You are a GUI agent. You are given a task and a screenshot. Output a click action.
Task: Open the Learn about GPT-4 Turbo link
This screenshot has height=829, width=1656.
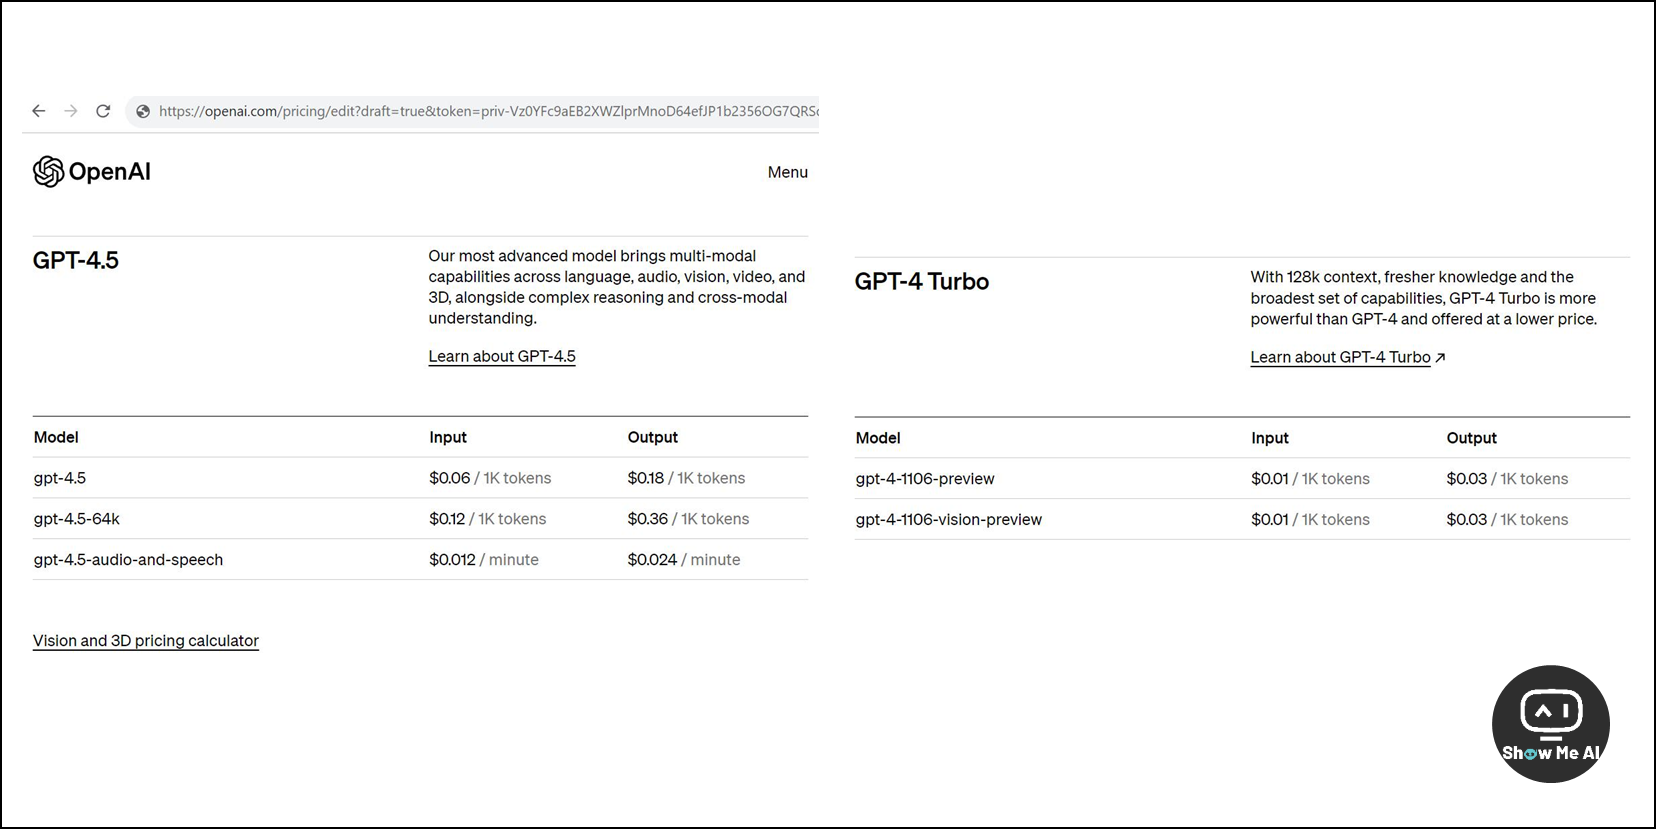tap(1340, 357)
